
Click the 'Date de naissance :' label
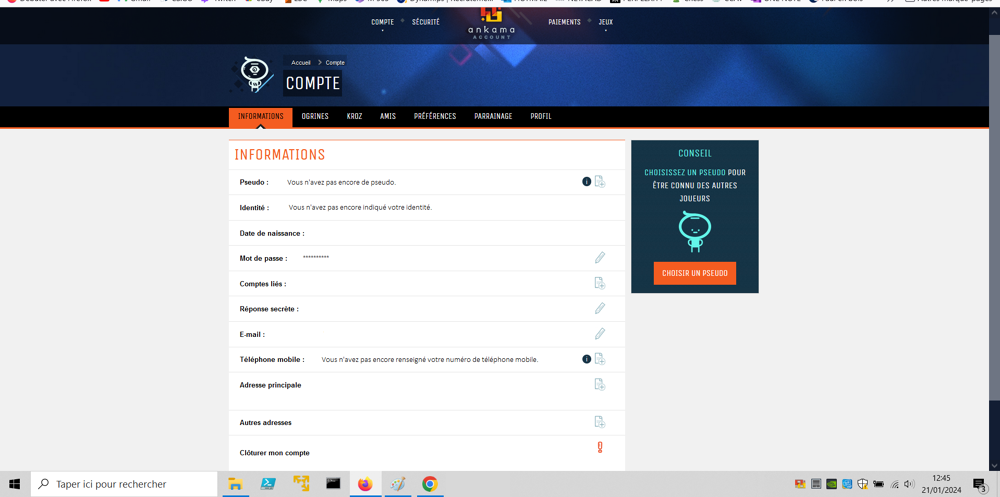(x=272, y=234)
